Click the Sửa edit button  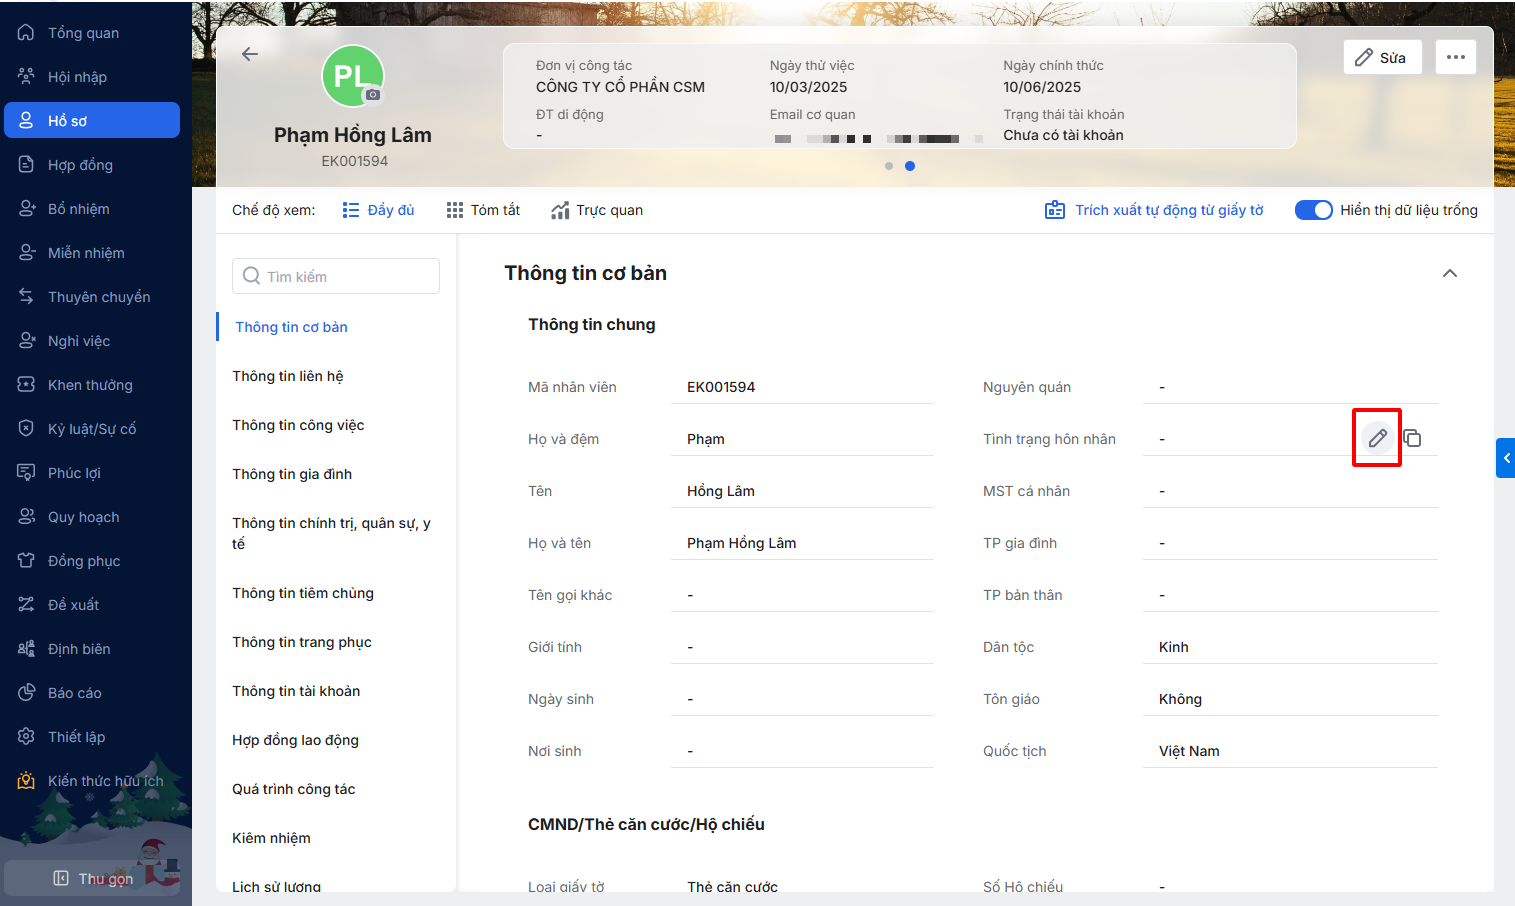(1383, 57)
